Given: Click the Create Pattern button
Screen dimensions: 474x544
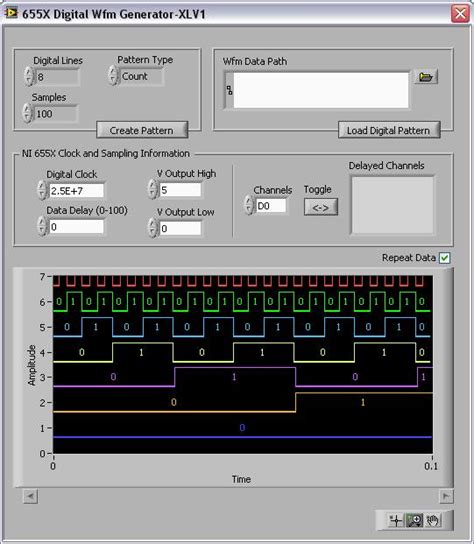Looking at the screenshot, I should point(142,130).
